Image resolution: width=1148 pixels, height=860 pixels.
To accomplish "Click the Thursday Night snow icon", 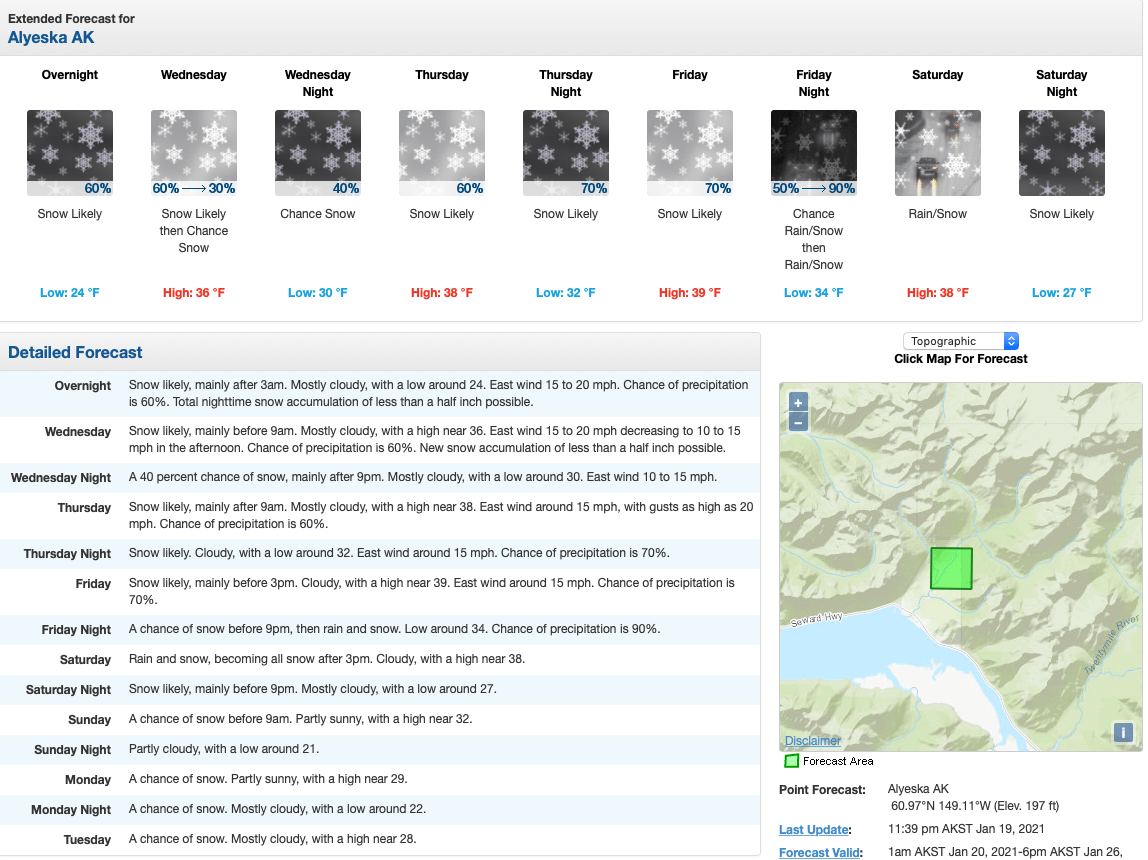I will [x=566, y=152].
